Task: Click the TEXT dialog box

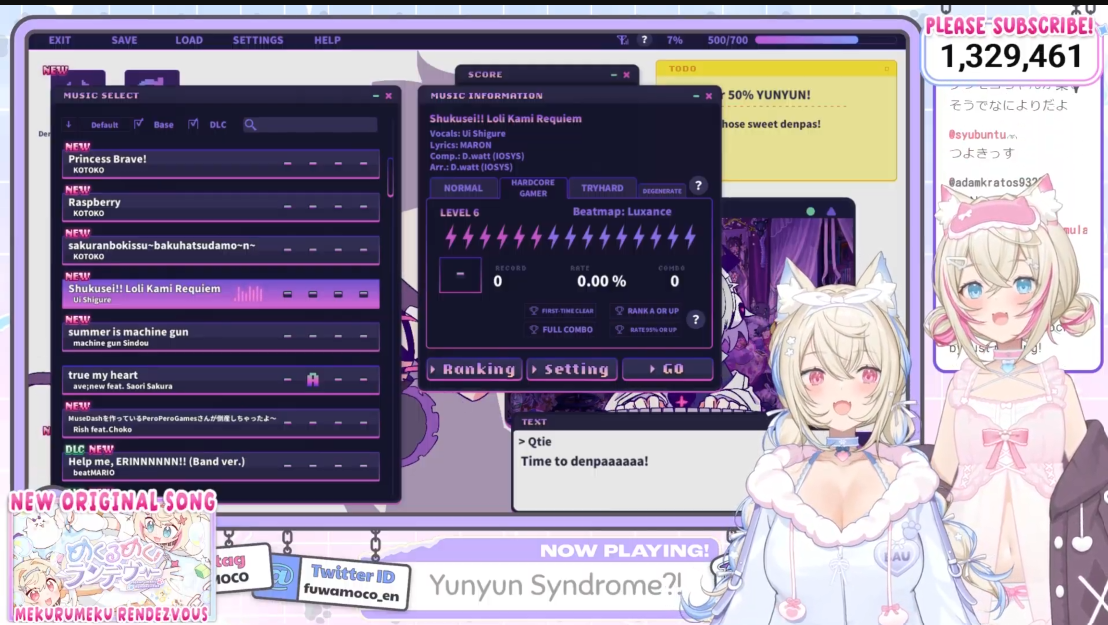Action: click(x=640, y=463)
